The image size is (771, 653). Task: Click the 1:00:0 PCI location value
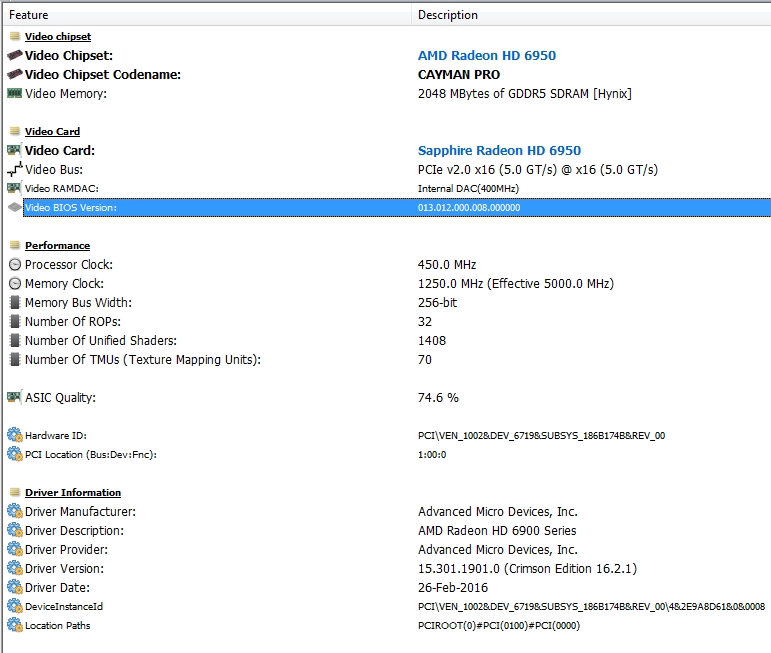click(x=432, y=455)
